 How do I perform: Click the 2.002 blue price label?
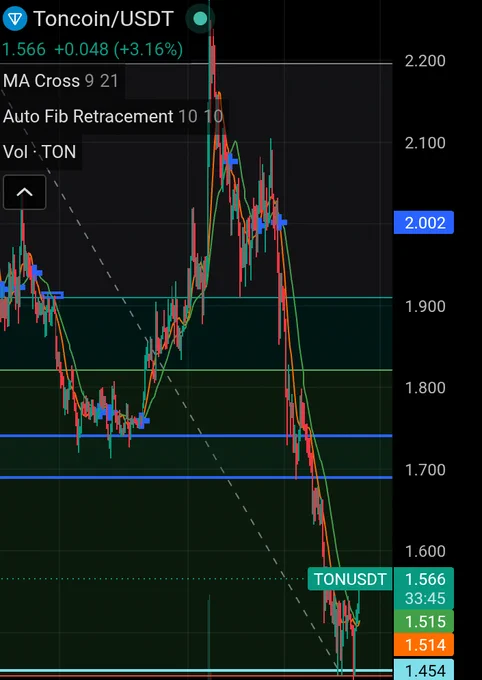pos(424,222)
